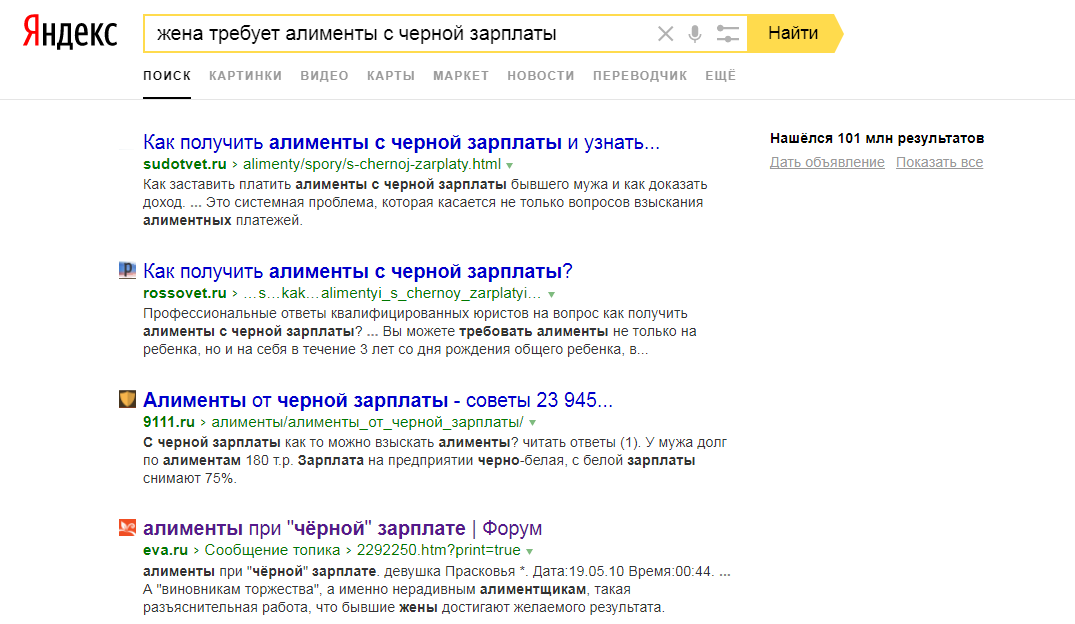
Task: Click the Показать все link
Action: click(x=939, y=163)
